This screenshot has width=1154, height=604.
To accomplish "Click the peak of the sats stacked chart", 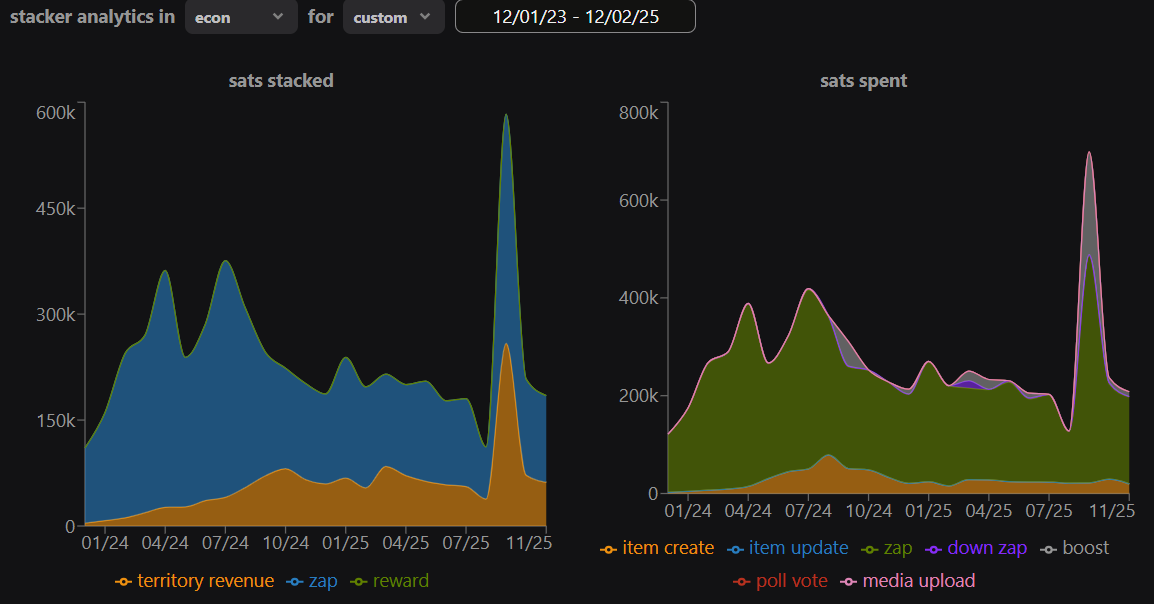I will coord(506,115).
